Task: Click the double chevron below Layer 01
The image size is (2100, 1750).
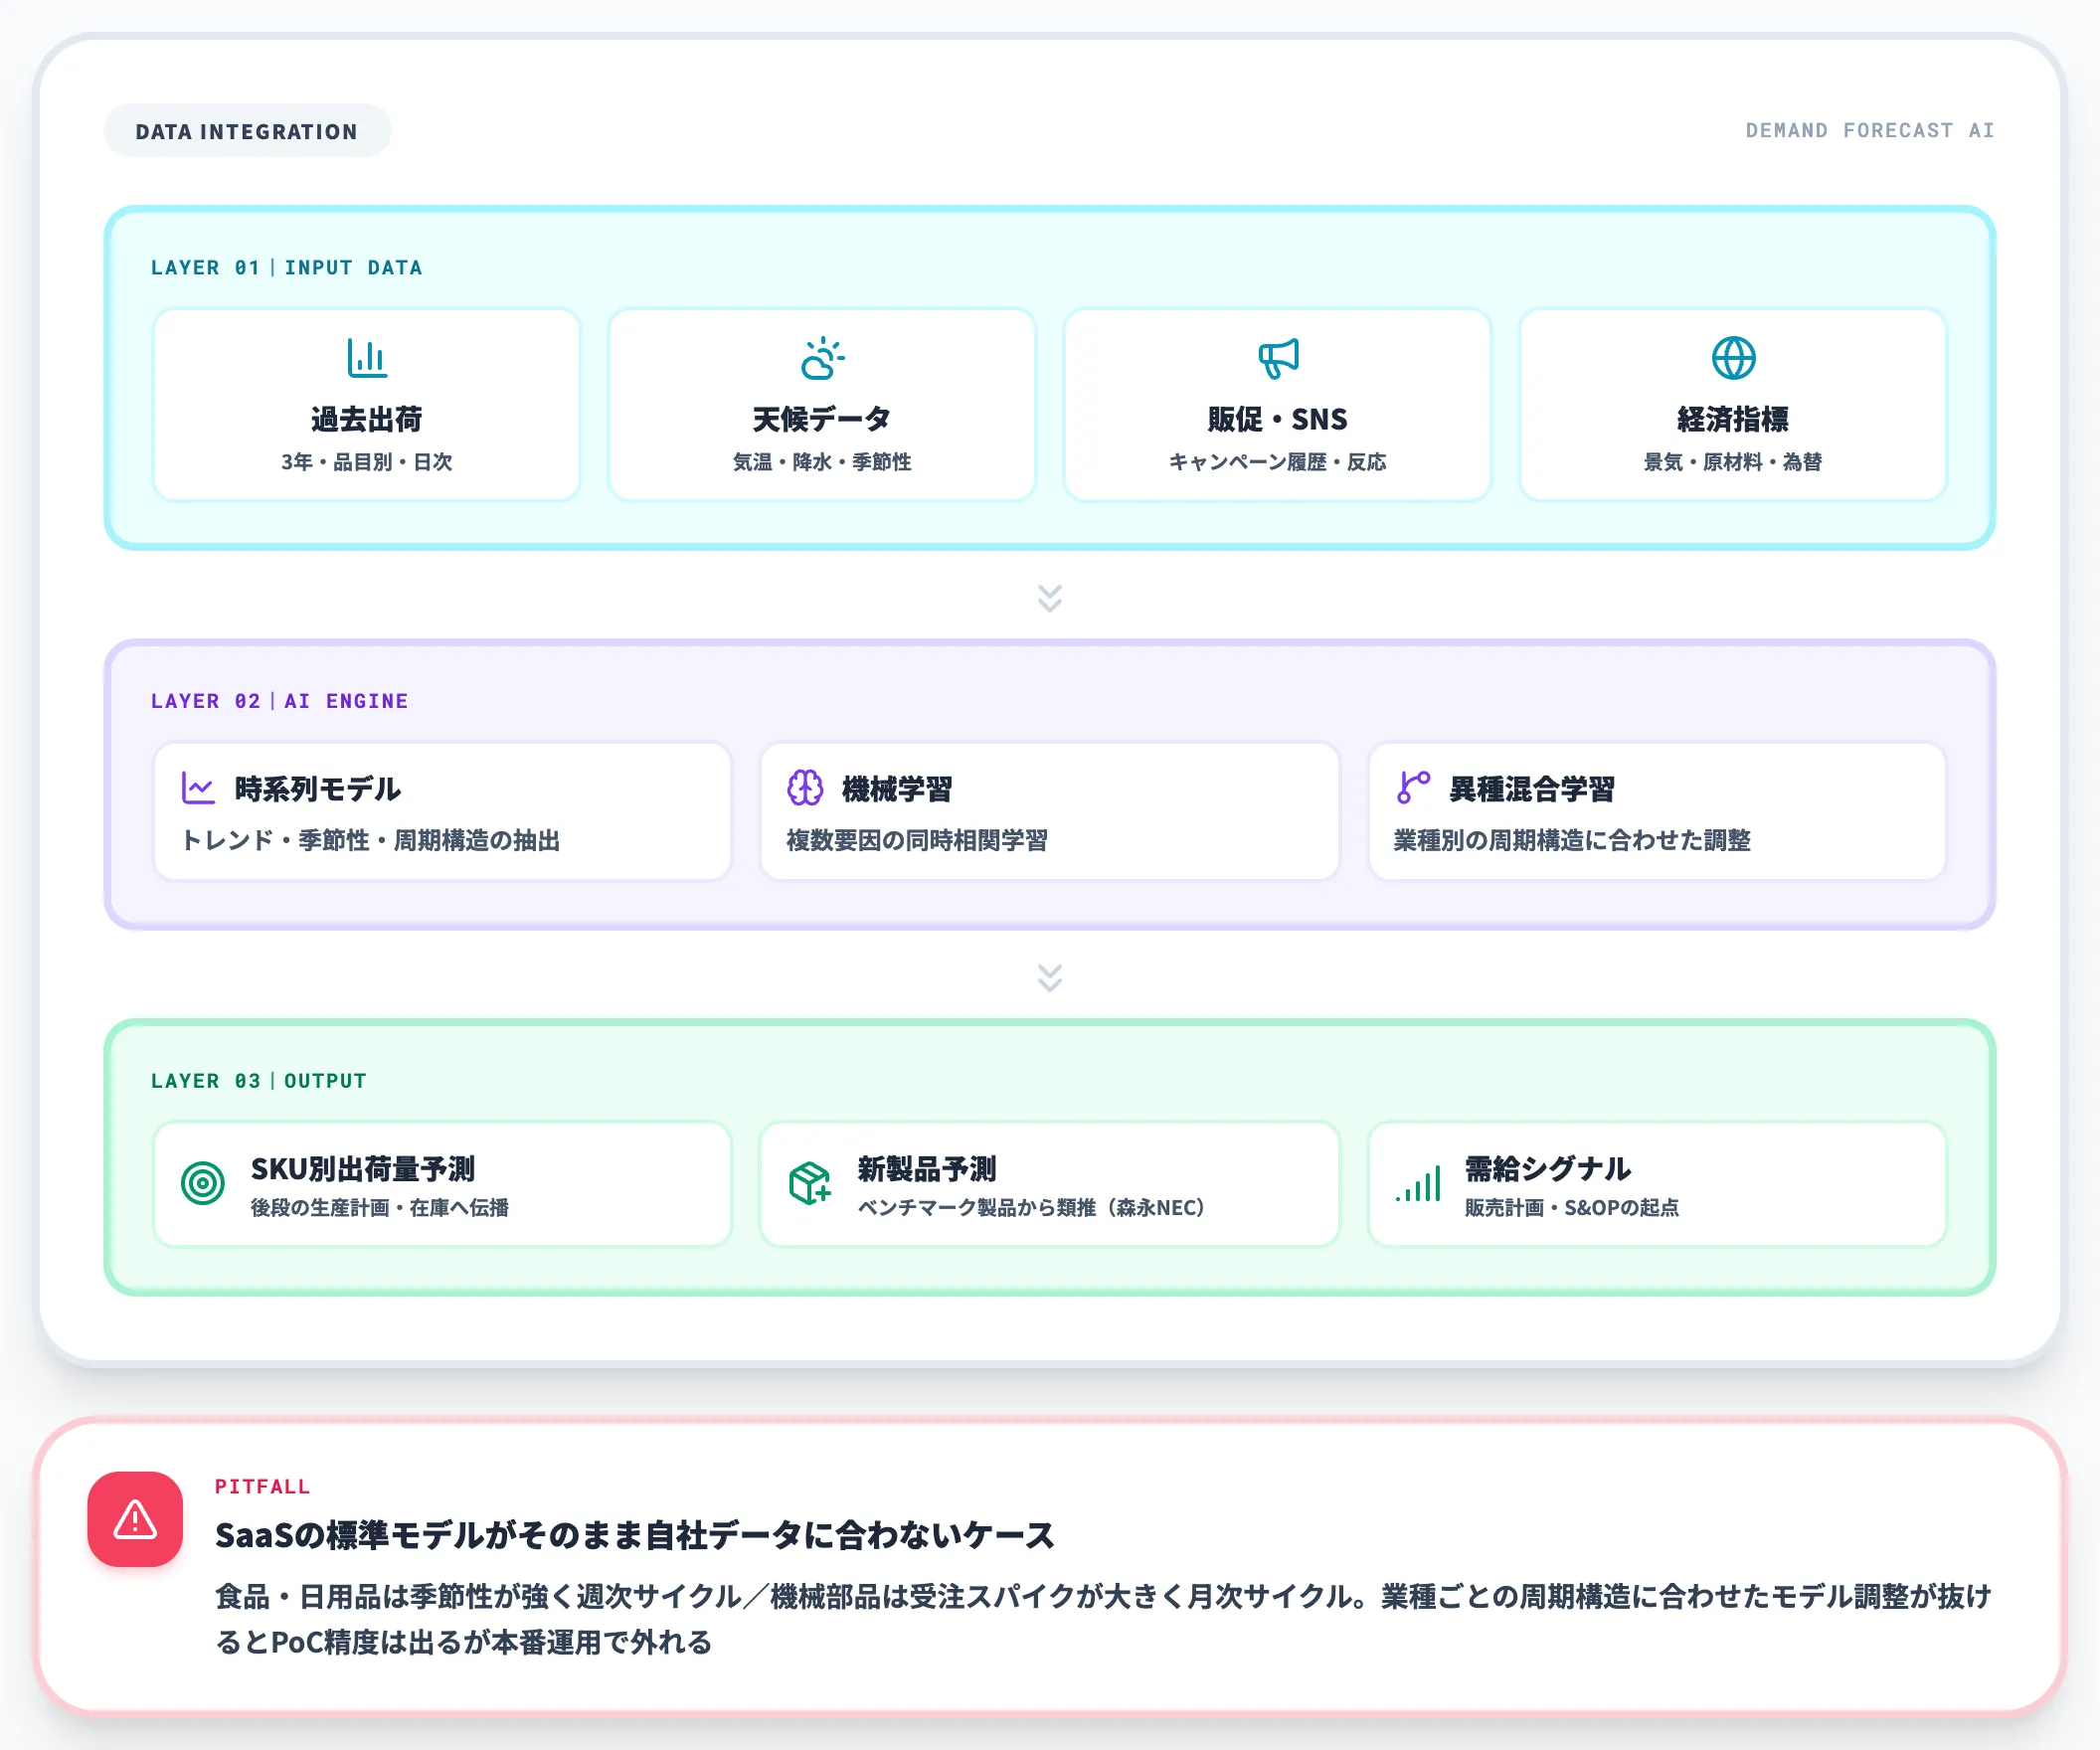Action: (x=1050, y=598)
